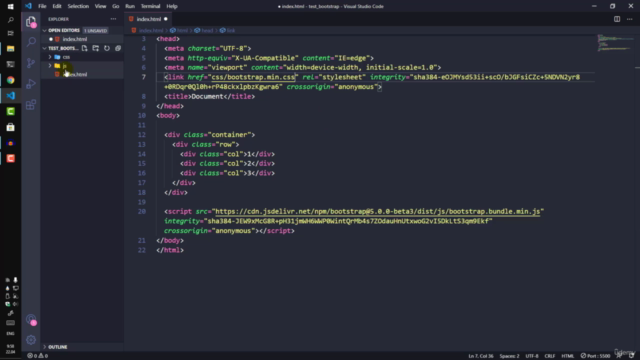Open Task View on taskbar
640x360 pixels.
click(x=11, y=33)
